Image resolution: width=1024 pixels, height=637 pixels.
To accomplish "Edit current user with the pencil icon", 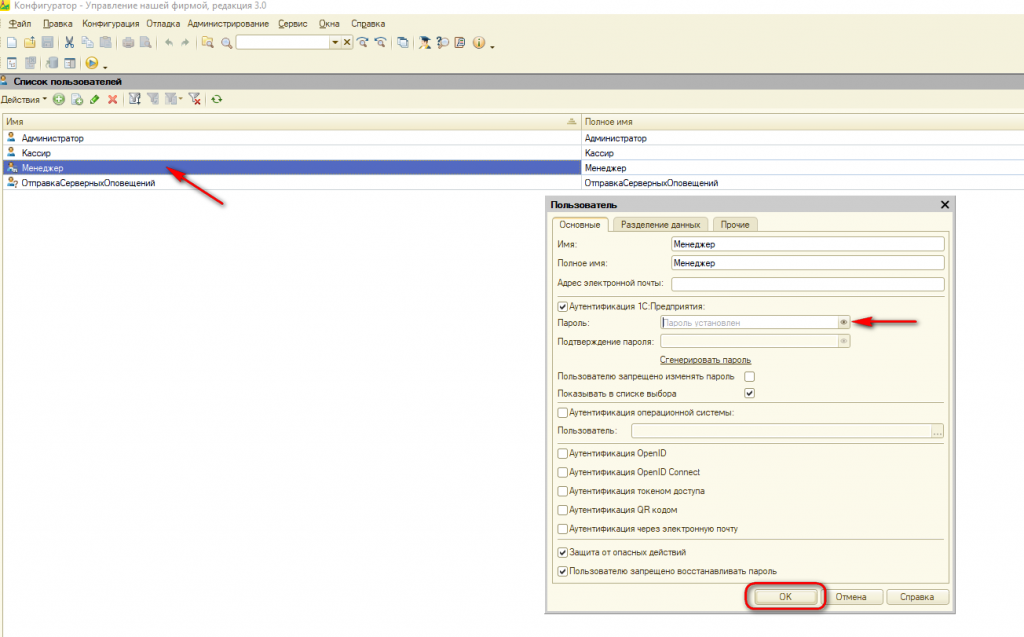I will [x=95, y=99].
